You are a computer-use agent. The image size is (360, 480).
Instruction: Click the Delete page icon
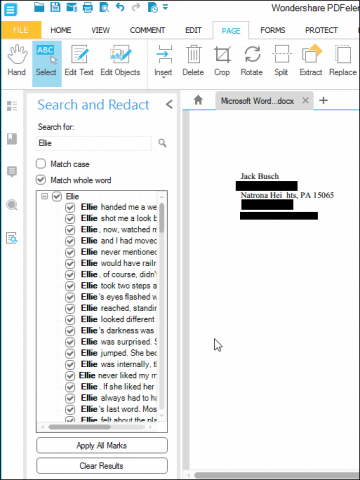click(193, 61)
